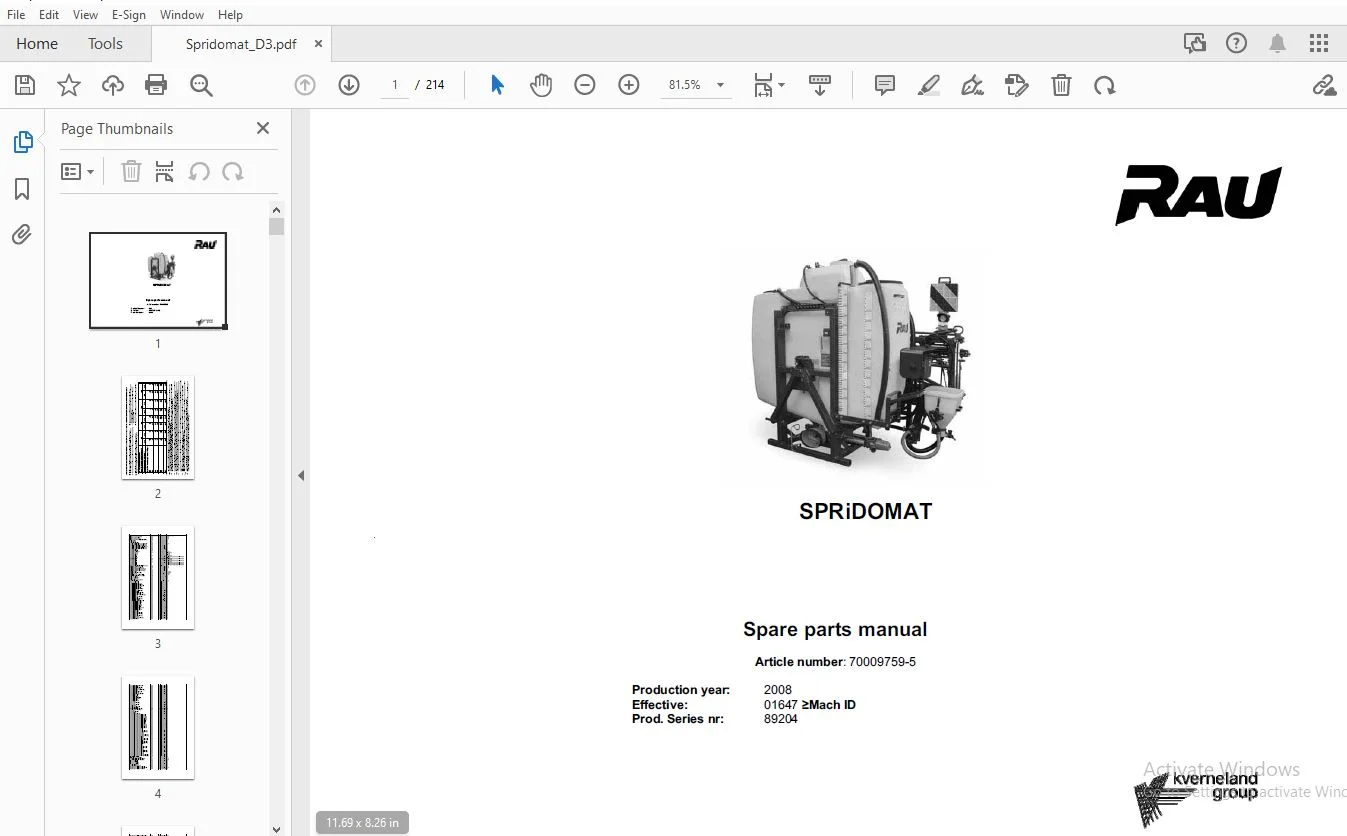Select the page 4 thumbnail
Image resolution: width=1347 pixels, height=836 pixels.
158,728
